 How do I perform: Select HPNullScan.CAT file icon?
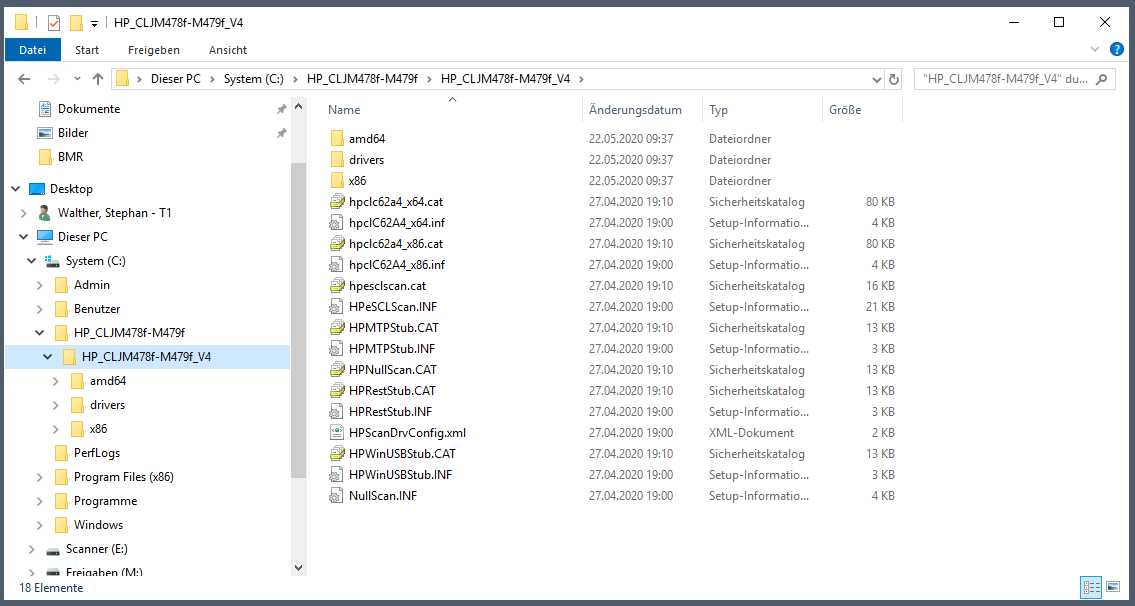point(337,369)
